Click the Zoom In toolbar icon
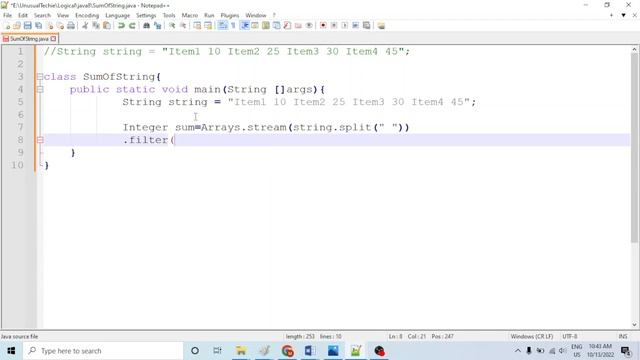This screenshot has width=640, height=360. click(172, 26)
